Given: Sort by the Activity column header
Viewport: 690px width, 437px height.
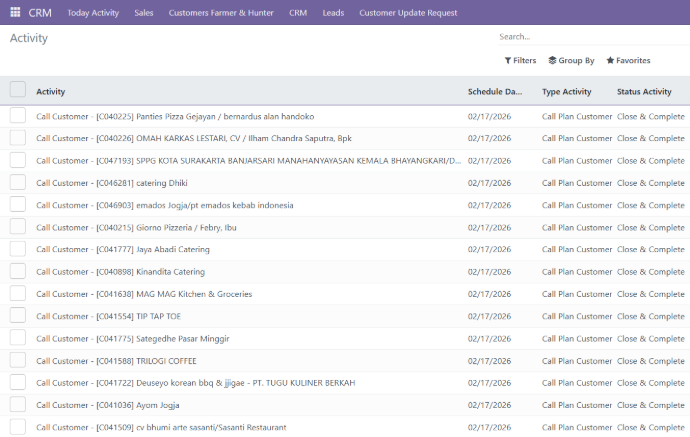Looking at the screenshot, I should pyautogui.click(x=51, y=92).
